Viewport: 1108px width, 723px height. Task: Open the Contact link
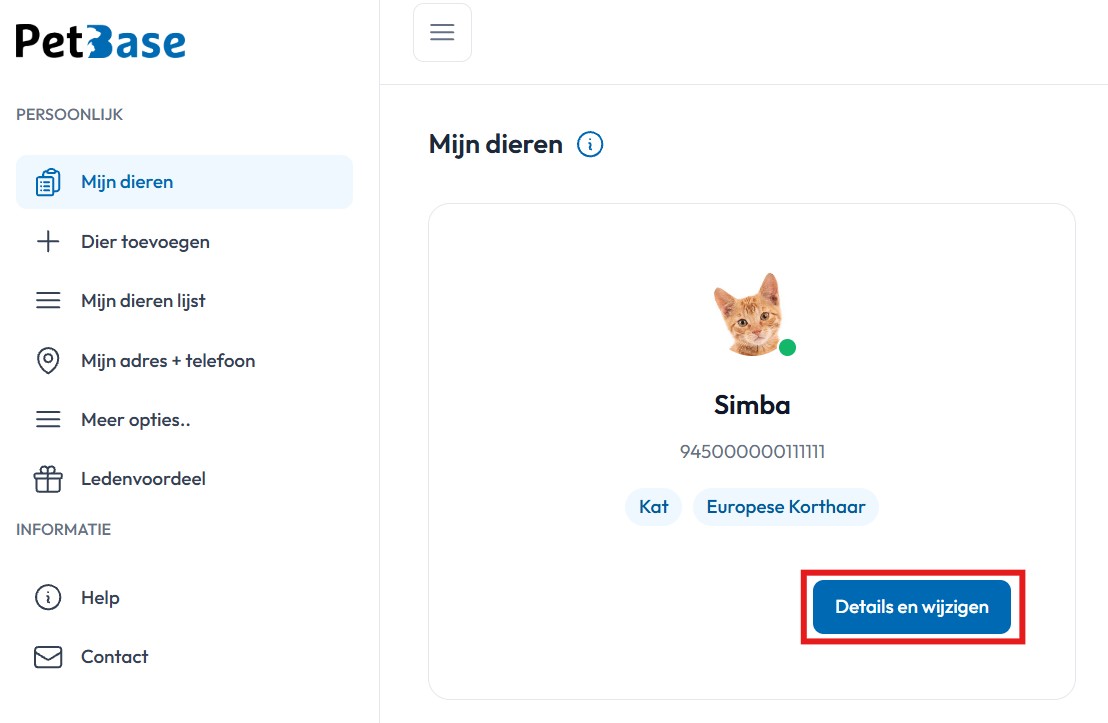(x=114, y=657)
